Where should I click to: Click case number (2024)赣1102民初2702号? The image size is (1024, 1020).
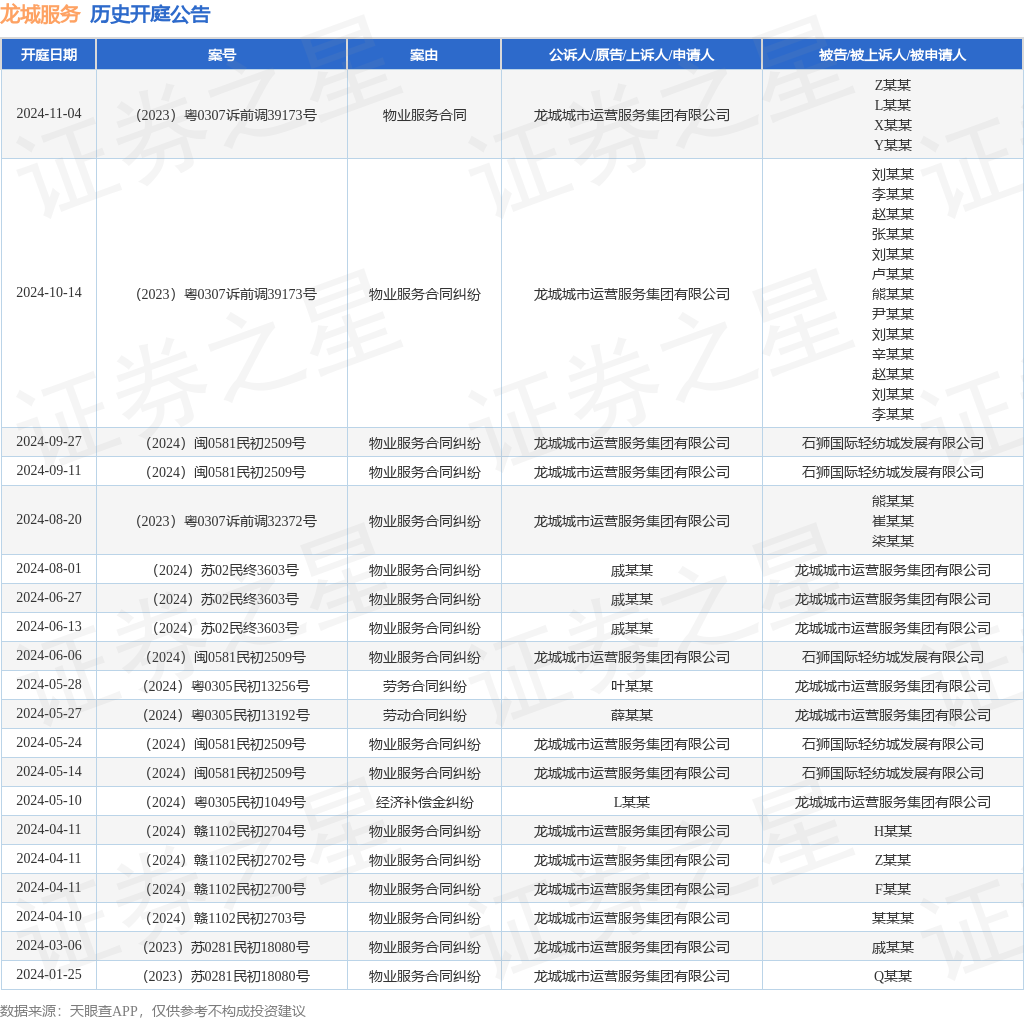point(226,860)
